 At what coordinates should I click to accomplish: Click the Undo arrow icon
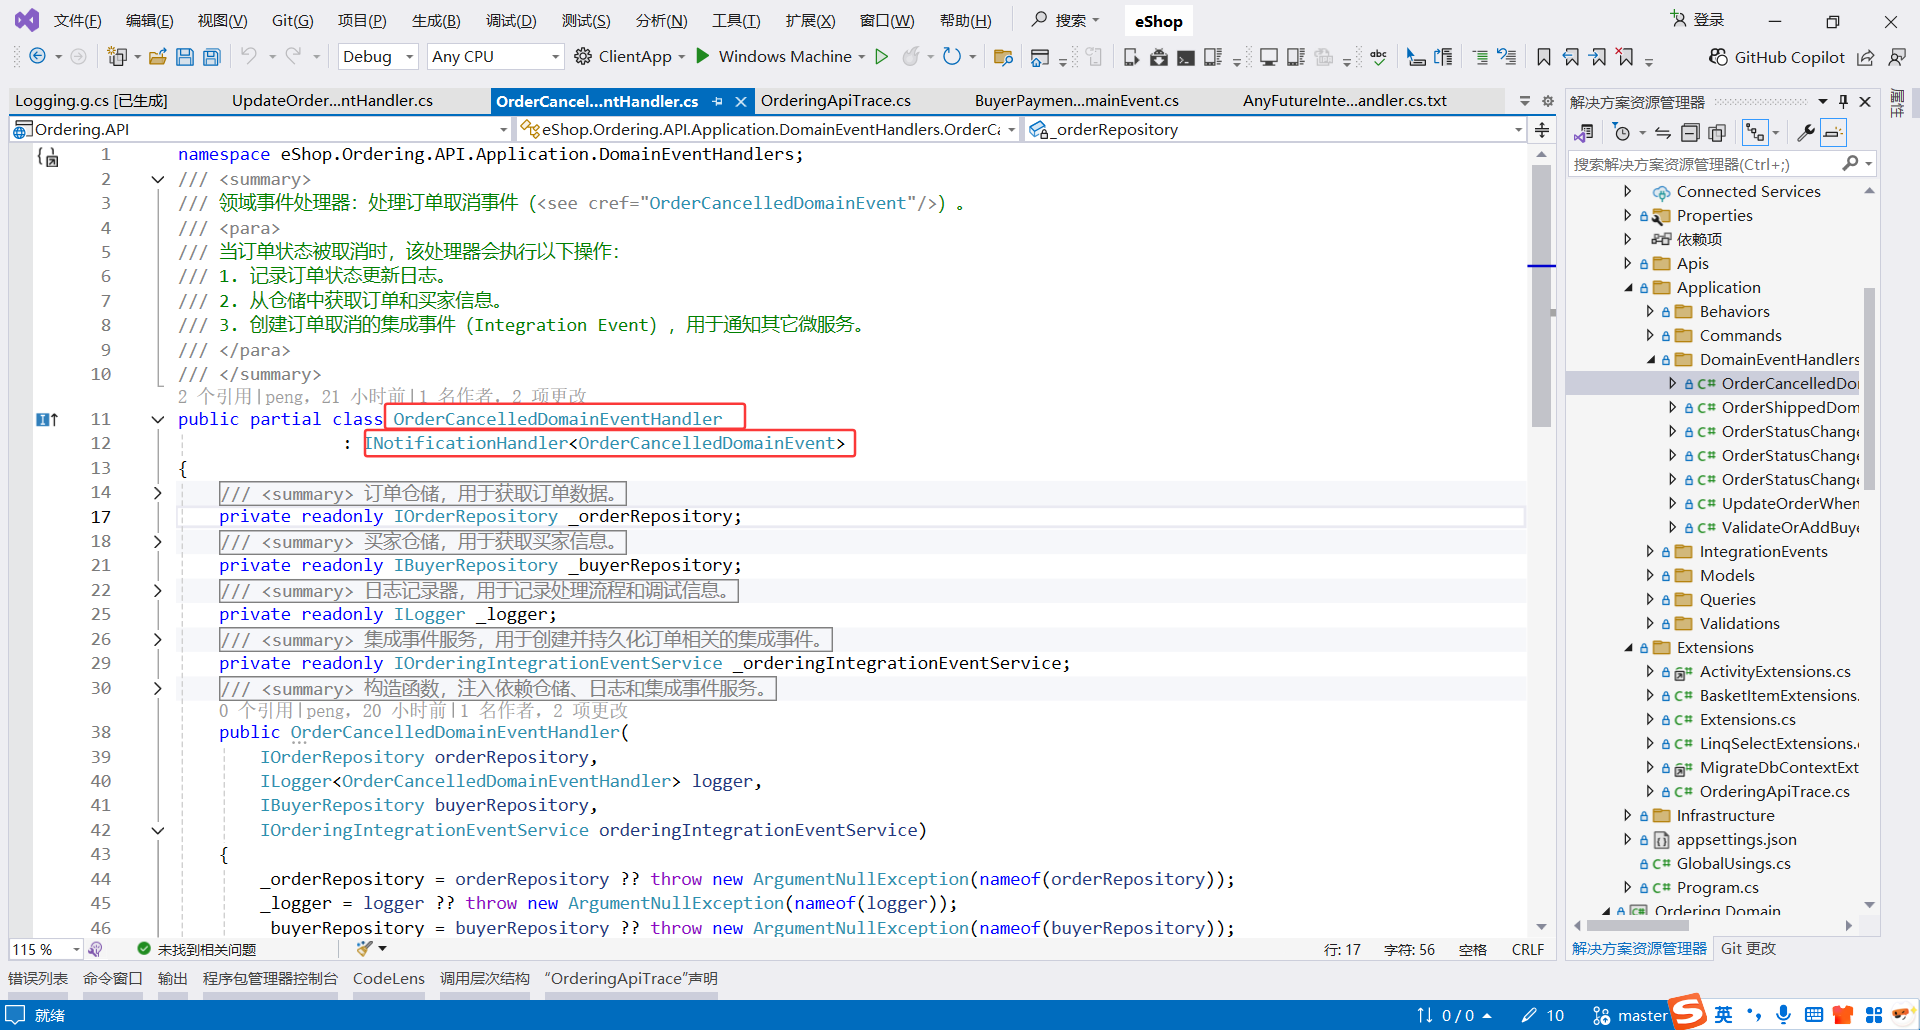[248, 57]
